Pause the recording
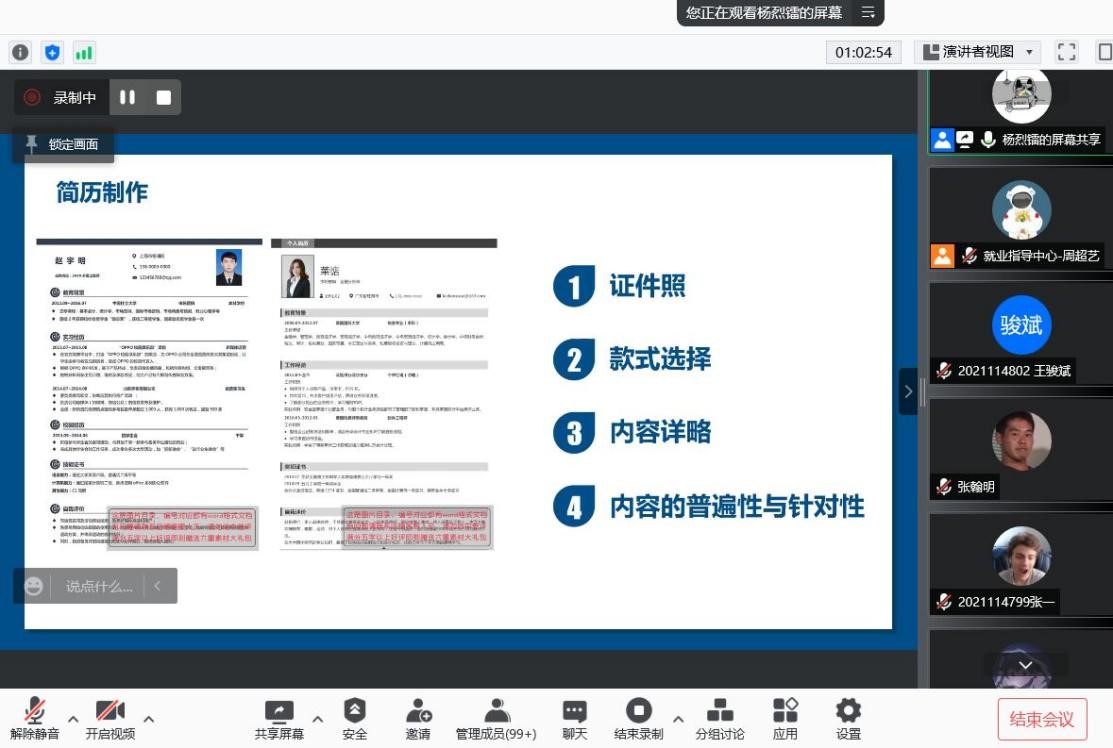The image size is (1113, 748). click(127, 97)
